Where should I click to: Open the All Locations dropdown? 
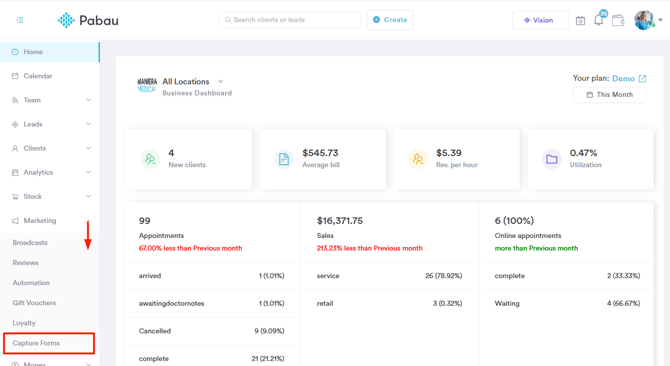pyautogui.click(x=193, y=82)
